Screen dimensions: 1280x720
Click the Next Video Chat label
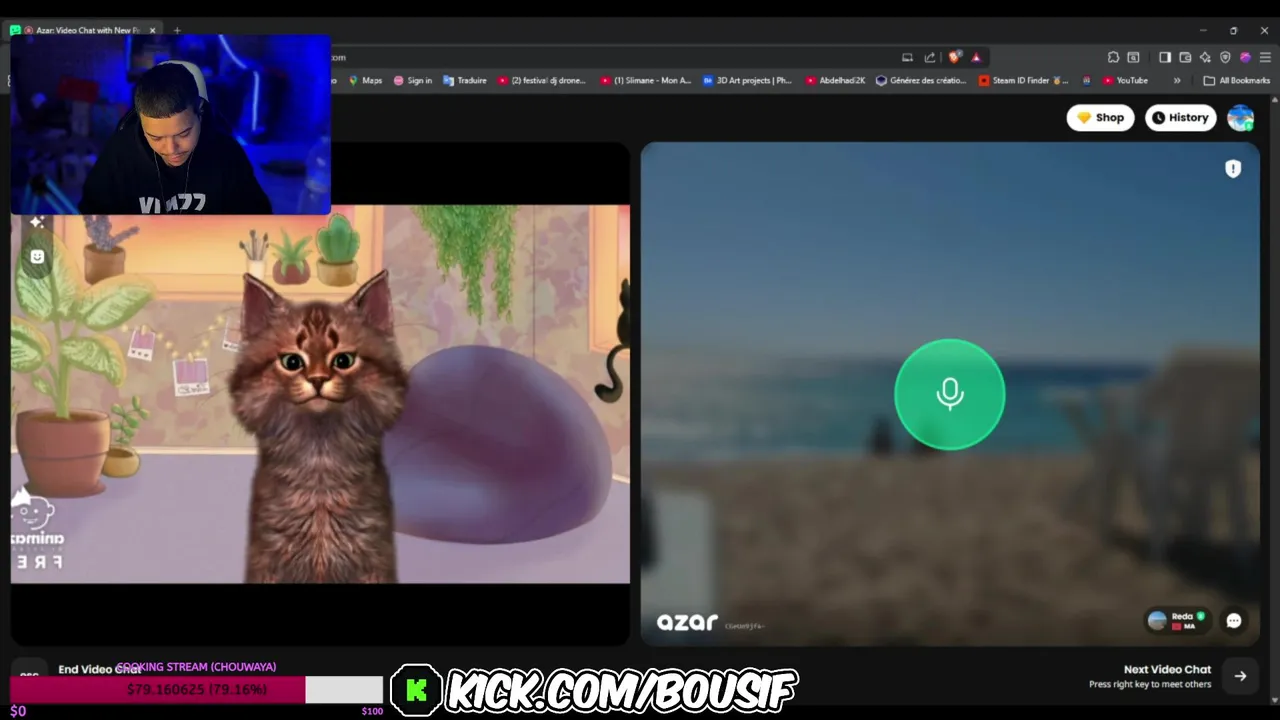(1167, 669)
